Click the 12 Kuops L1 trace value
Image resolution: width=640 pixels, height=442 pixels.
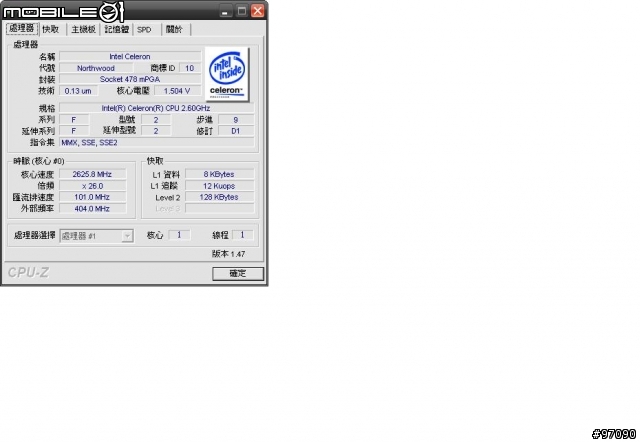[219, 186]
